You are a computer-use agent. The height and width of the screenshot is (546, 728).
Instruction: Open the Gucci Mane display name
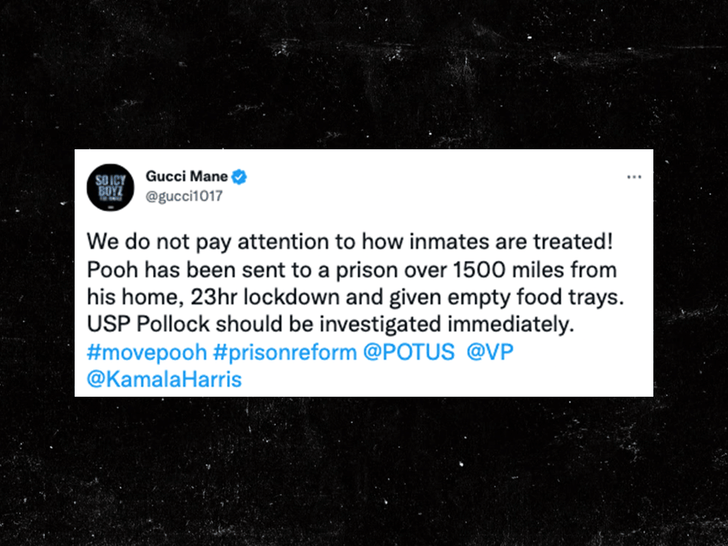point(187,178)
